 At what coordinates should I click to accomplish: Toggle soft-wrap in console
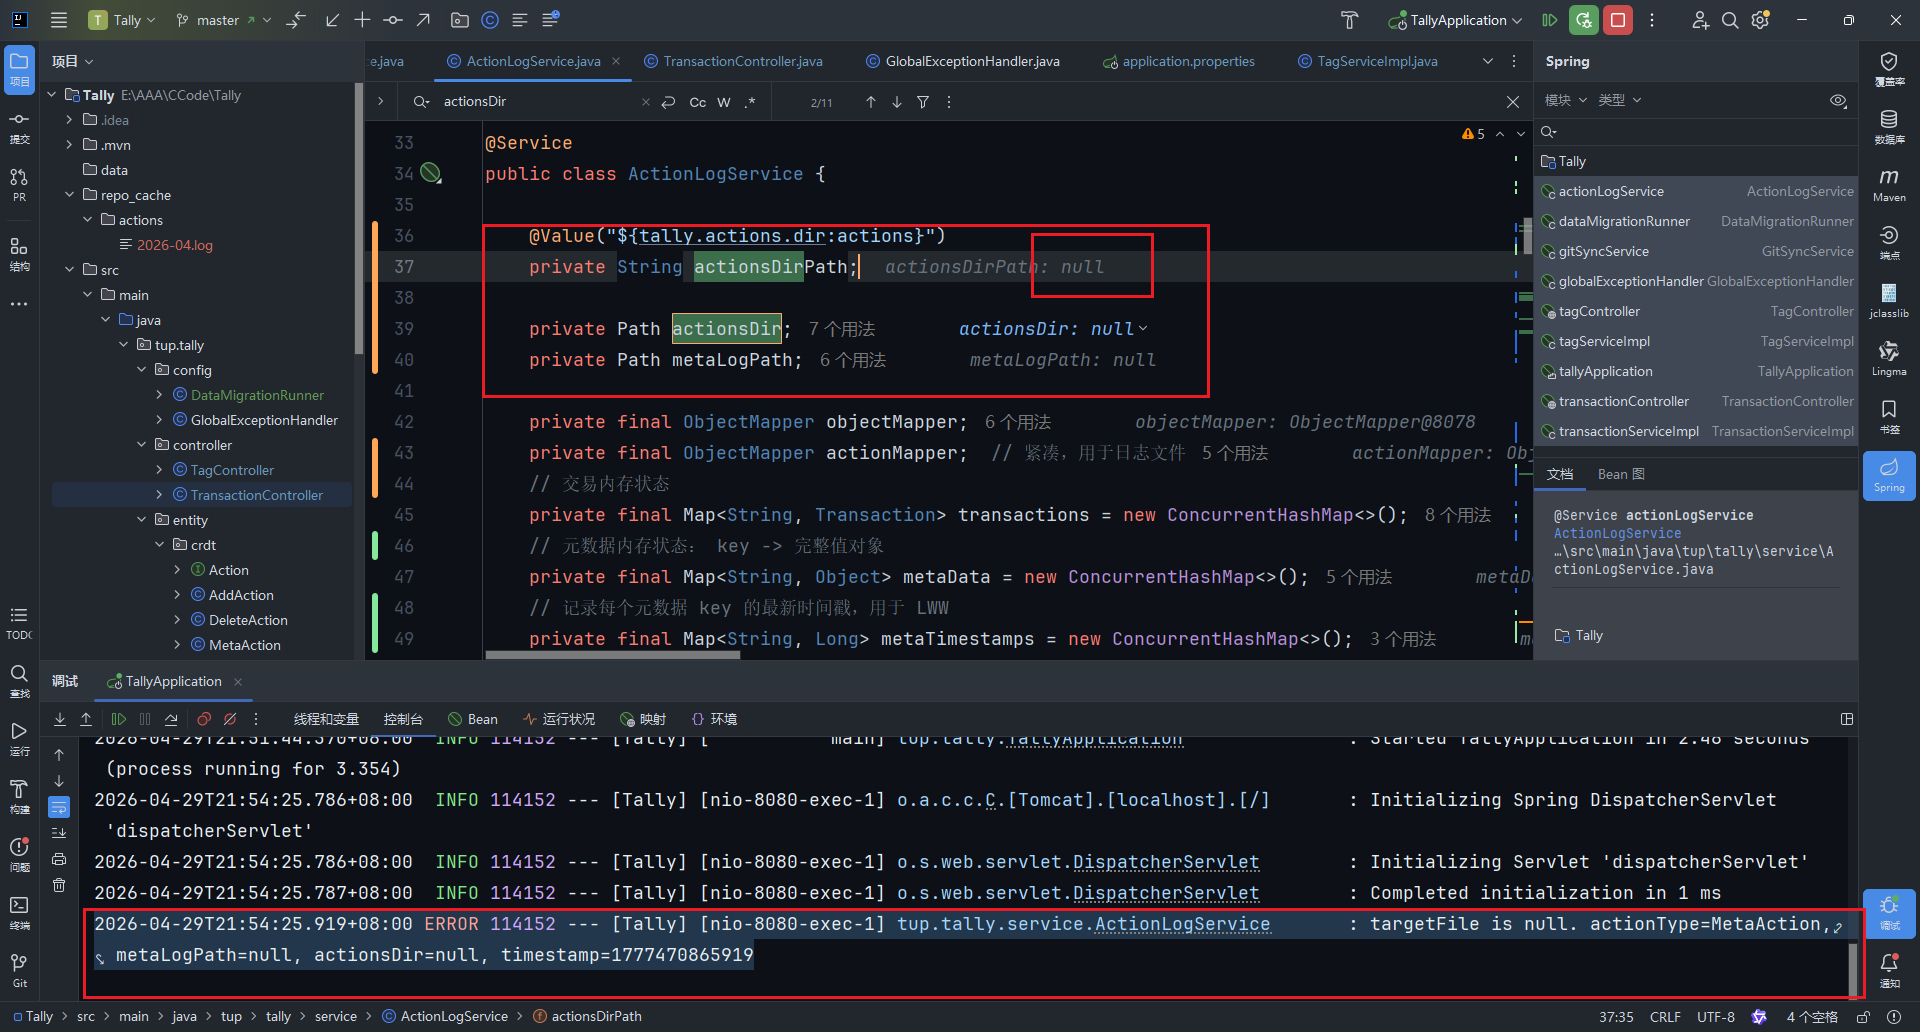click(59, 807)
